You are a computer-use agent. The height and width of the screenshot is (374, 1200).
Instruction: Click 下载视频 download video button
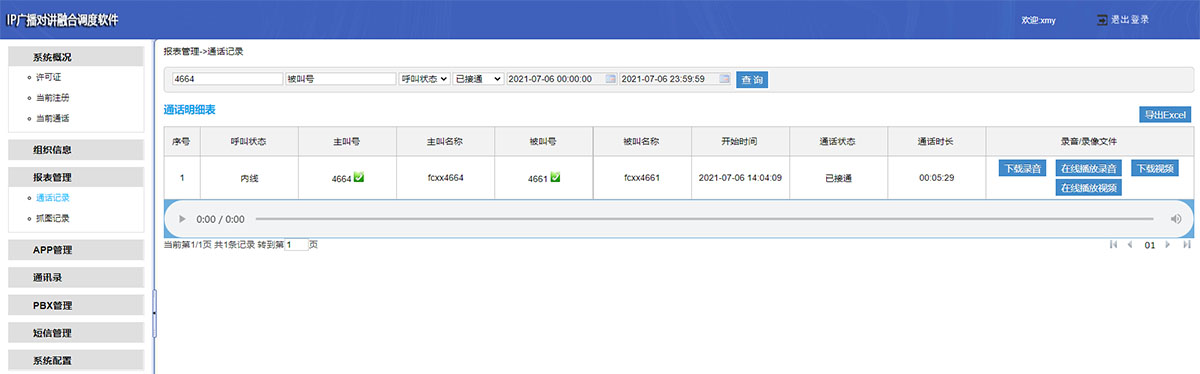coord(1154,168)
